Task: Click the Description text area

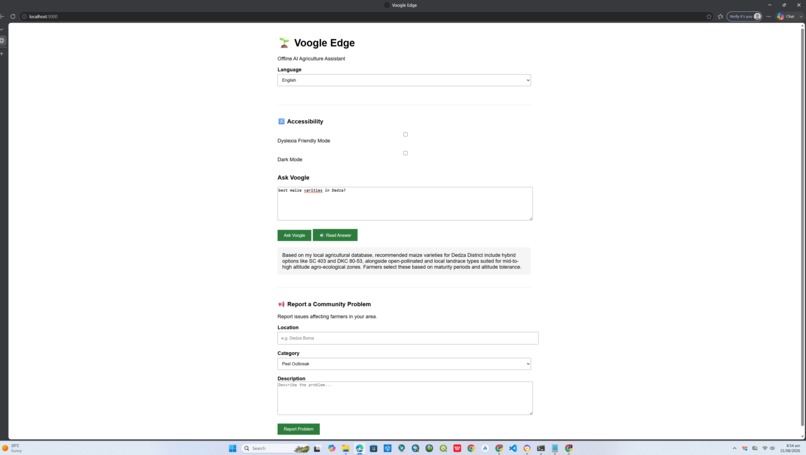Action: pyautogui.click(x=405, y=398)
